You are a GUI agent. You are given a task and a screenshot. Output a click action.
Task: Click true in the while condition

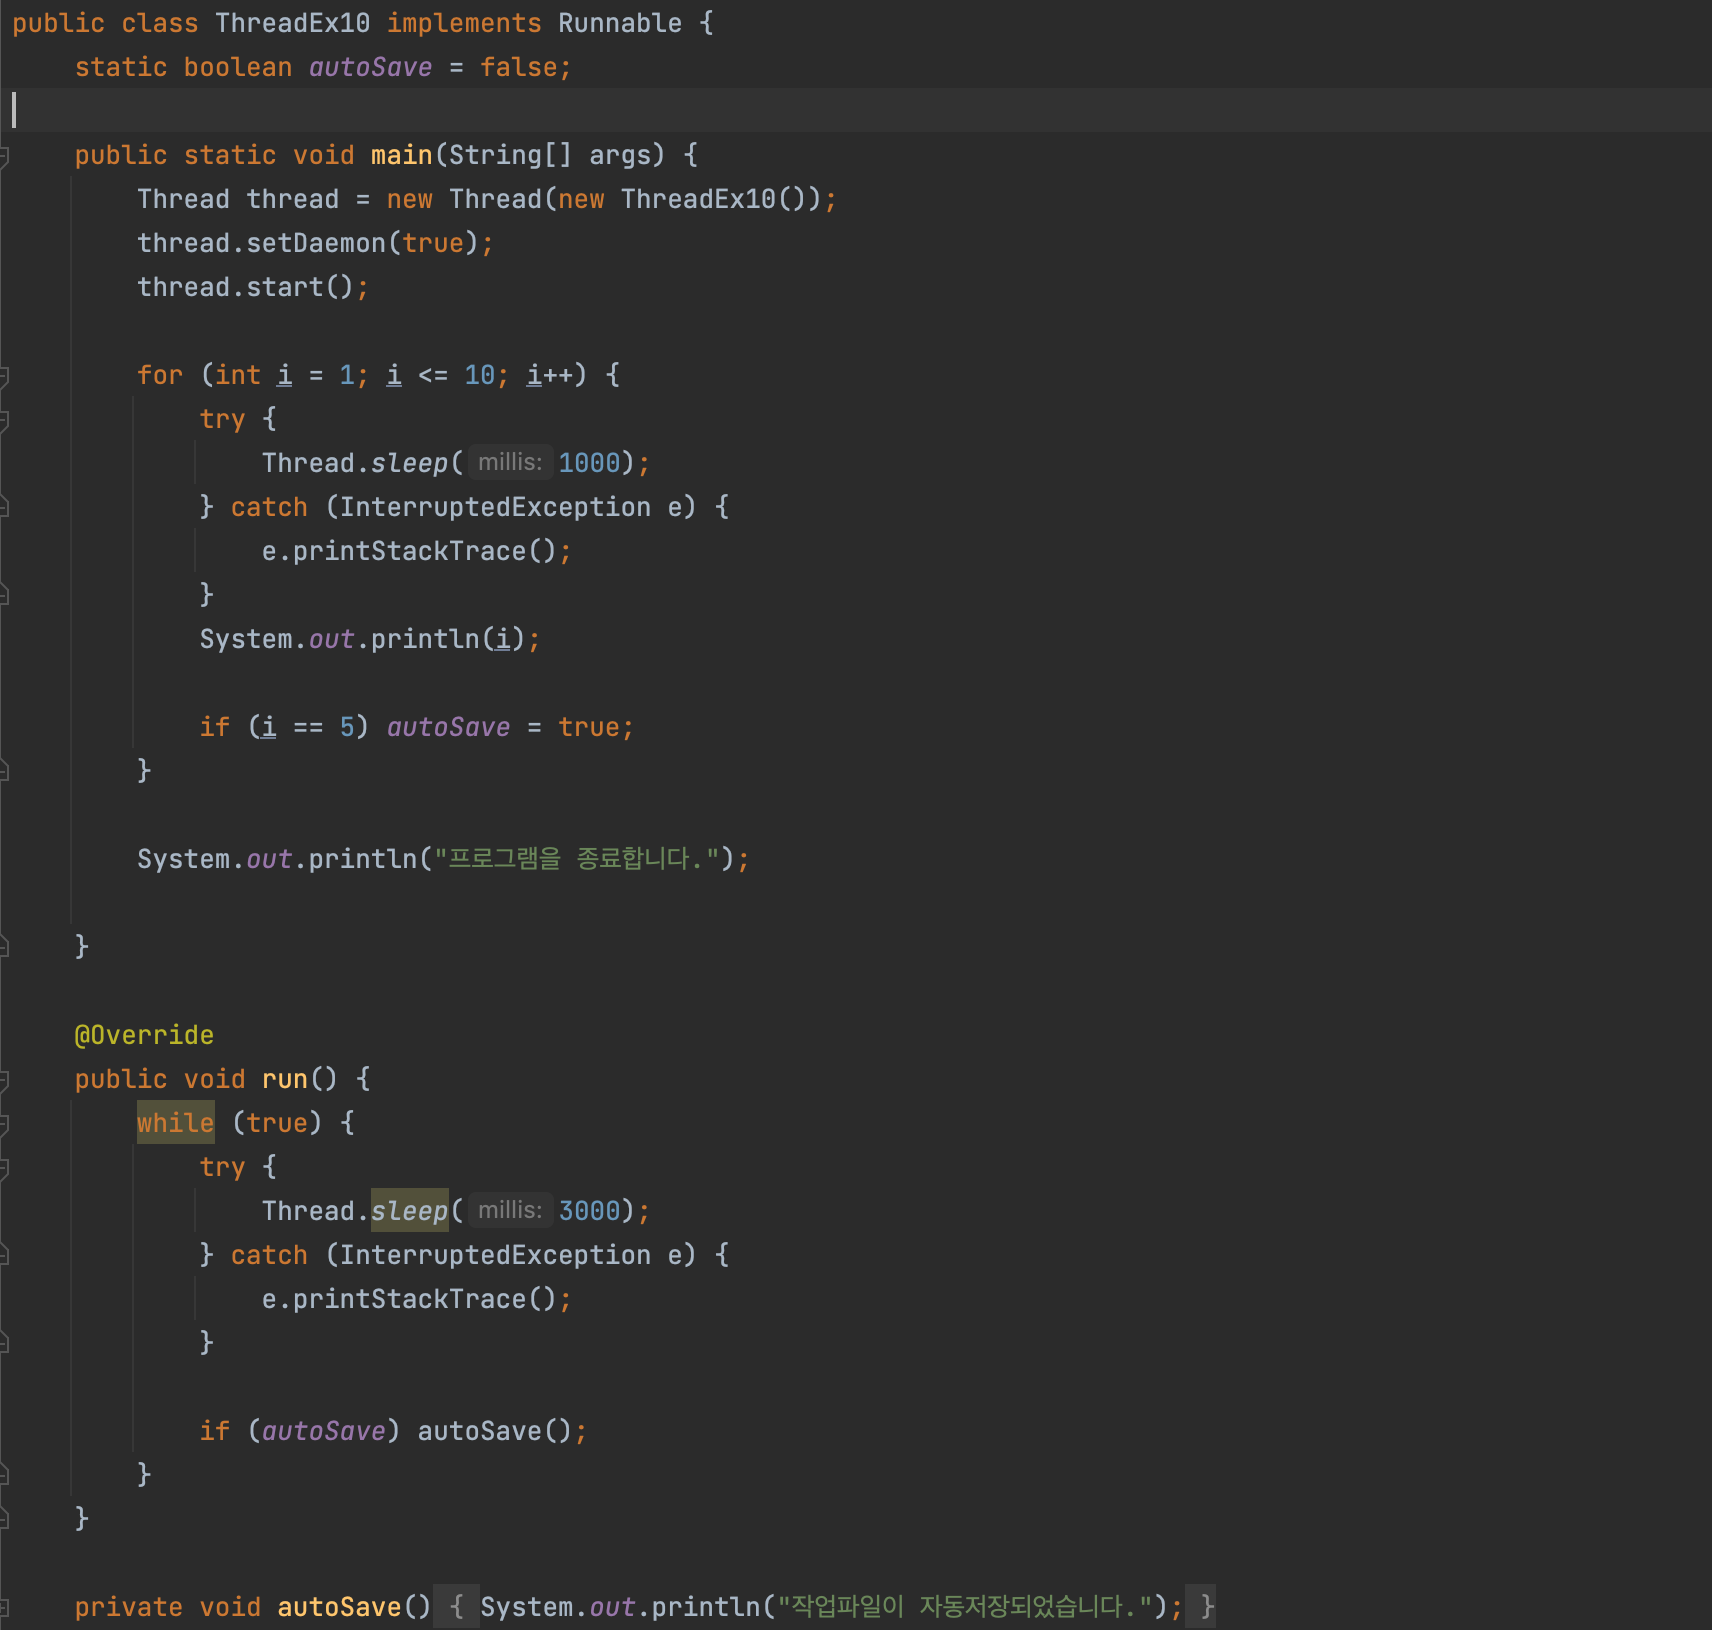tap(277, 1123)
